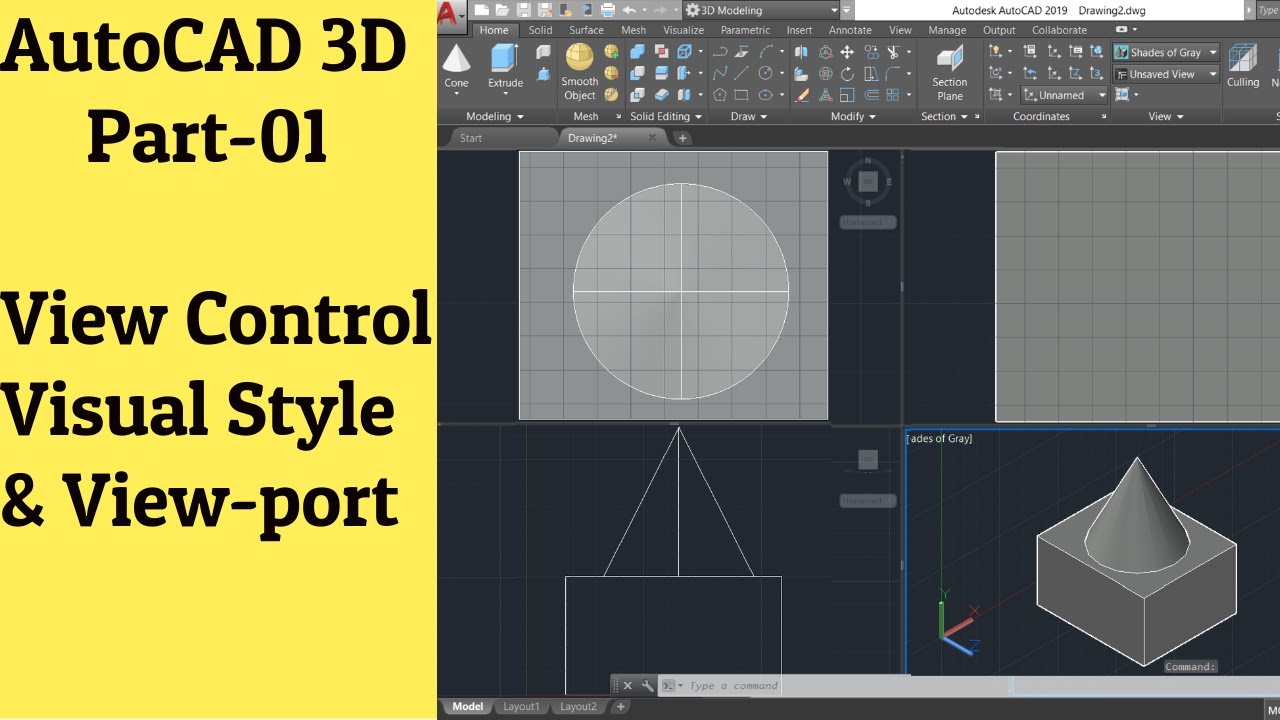This screenshot has width=1280, height=720.
Task: Expand the Section panel
Action: (x=944, y=116)
